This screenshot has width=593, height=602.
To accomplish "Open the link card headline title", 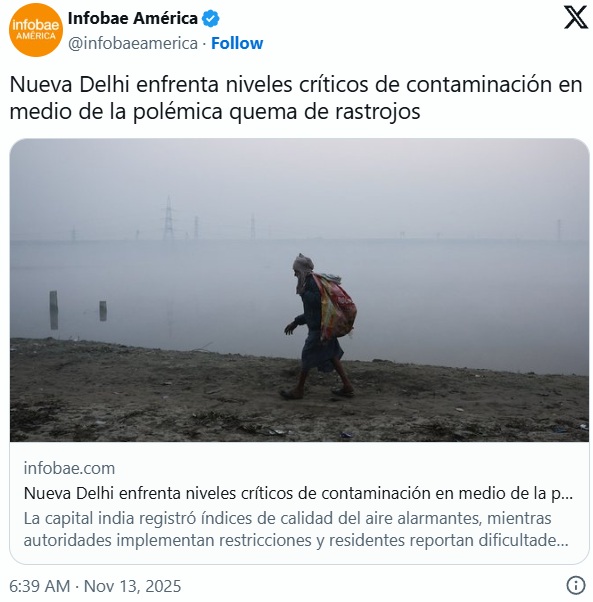I will pyautogui.click(x=298, y=493).
